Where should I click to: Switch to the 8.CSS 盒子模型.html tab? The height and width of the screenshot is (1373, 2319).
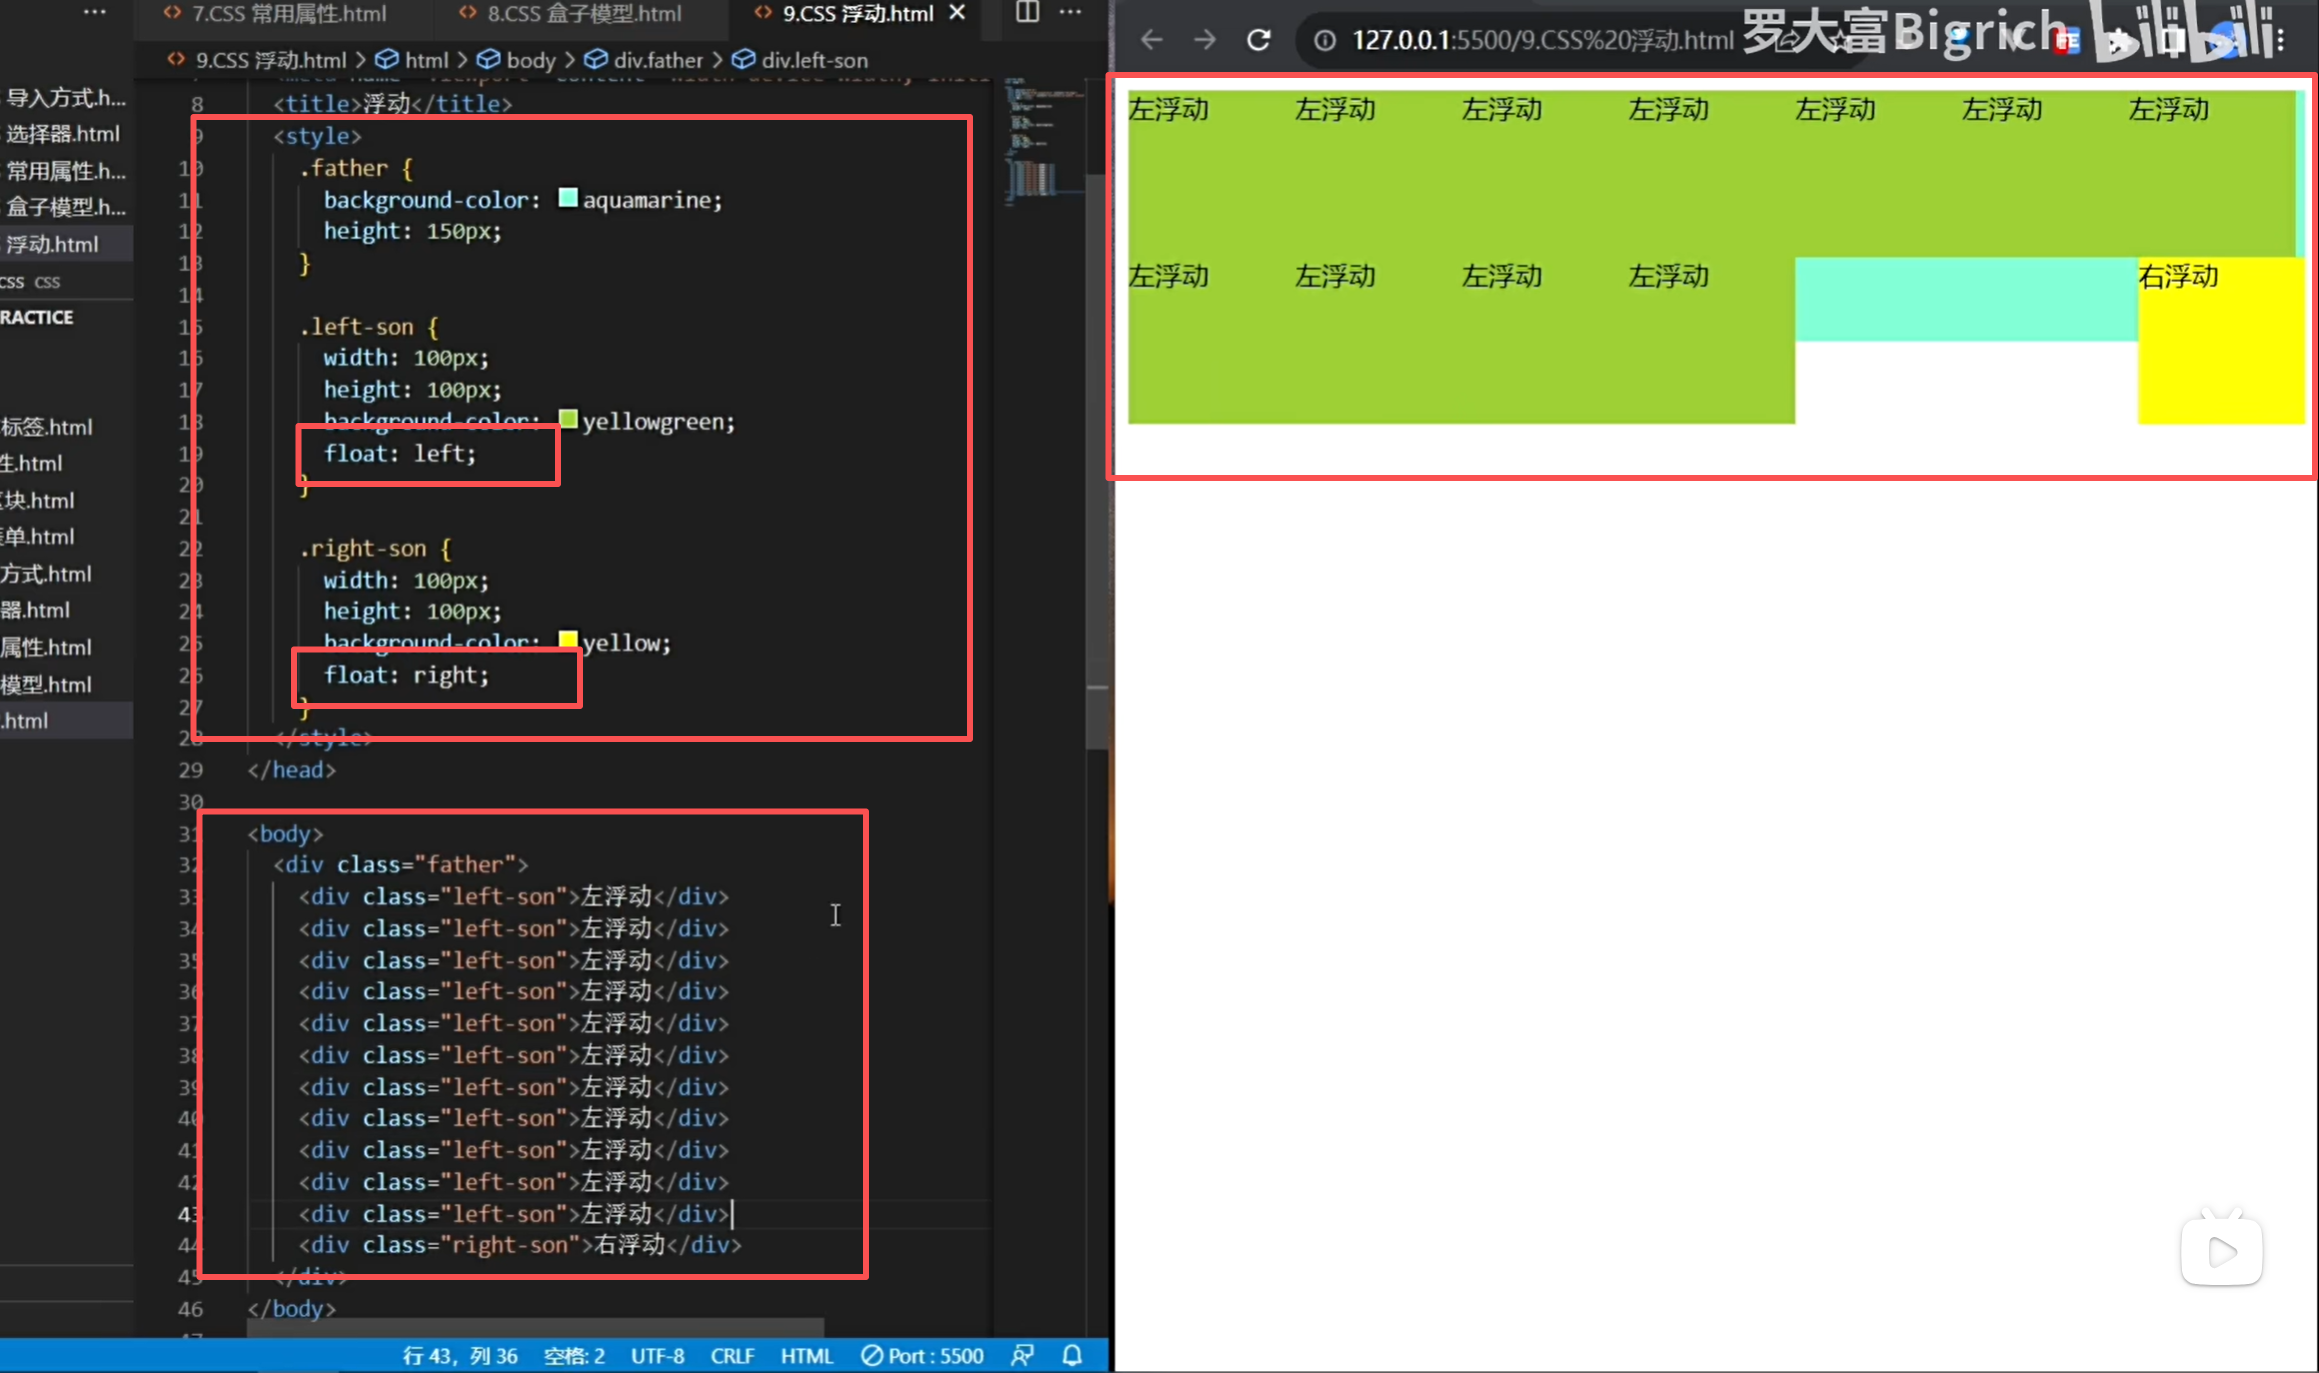pos(583,14)
